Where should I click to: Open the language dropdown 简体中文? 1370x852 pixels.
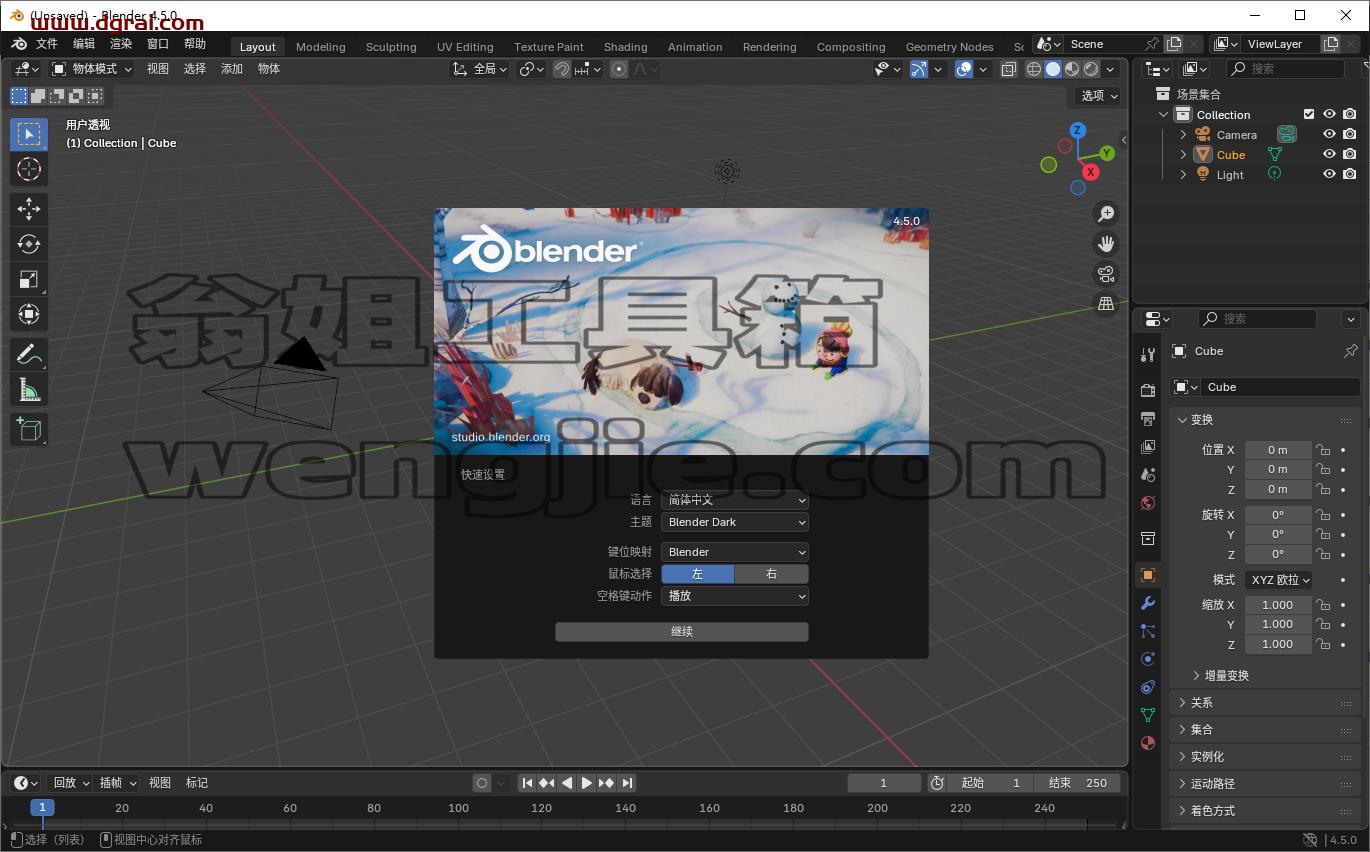(x=734, y=499)
